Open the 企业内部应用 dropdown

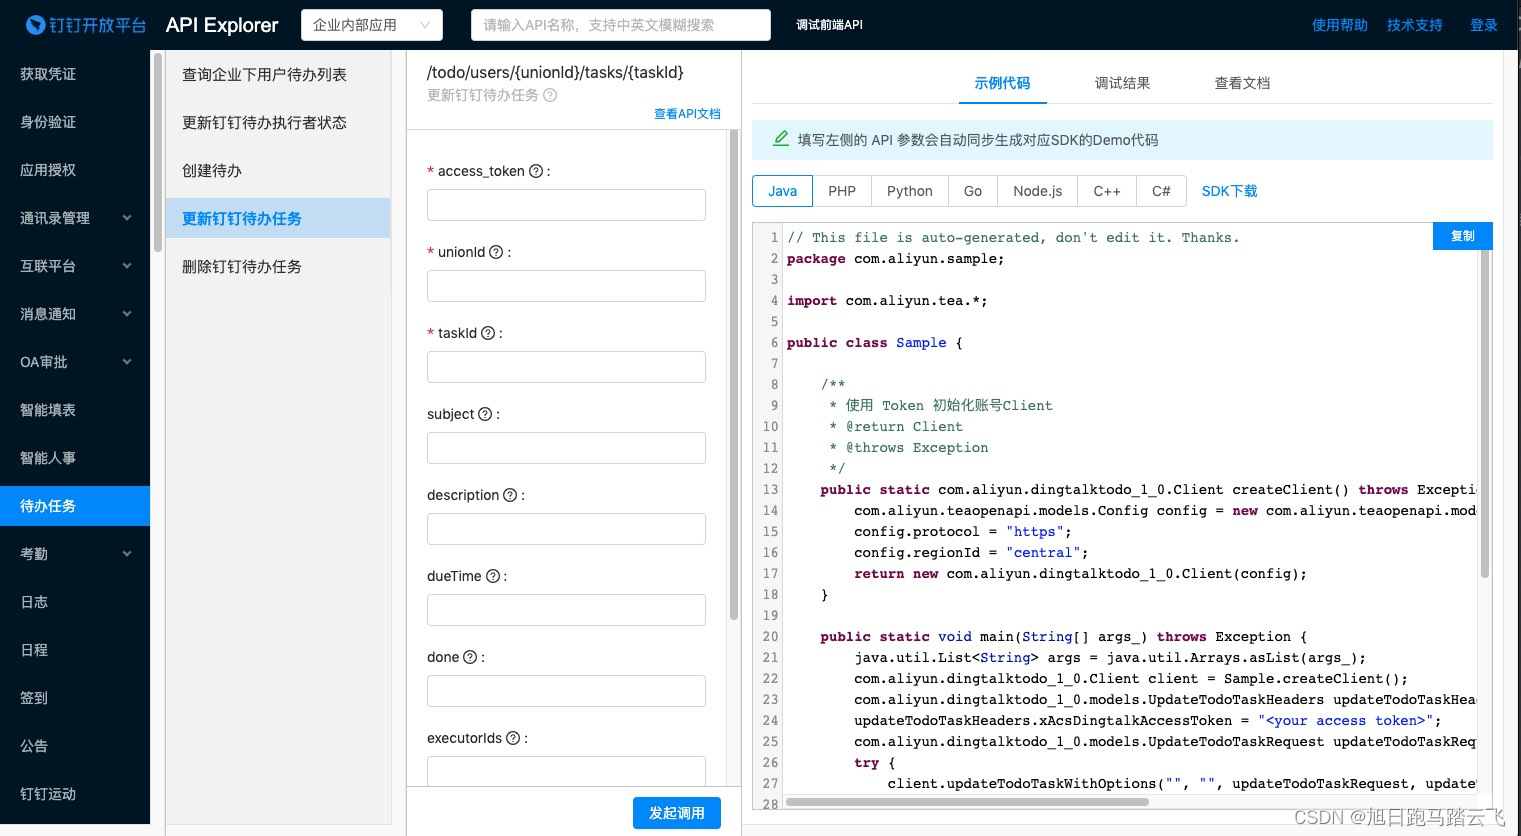pos(371,25)
